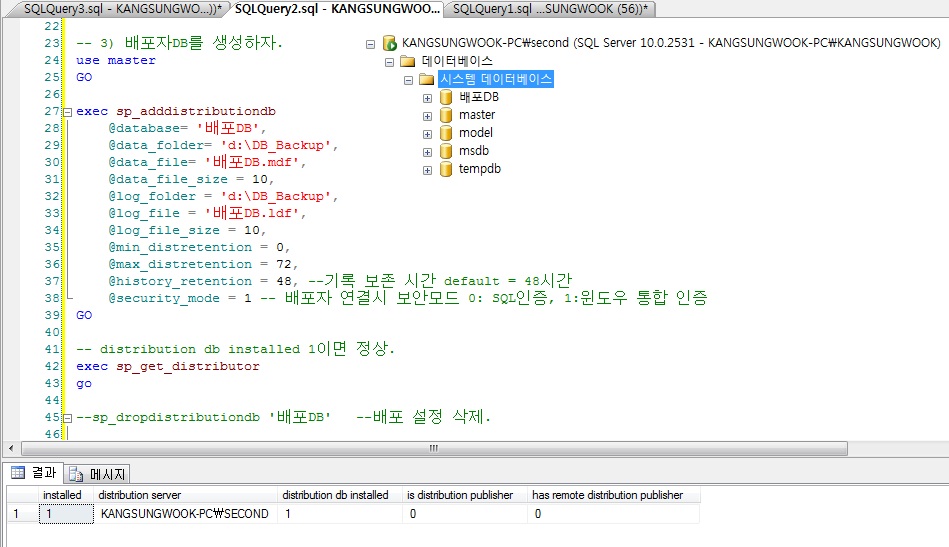Expand the model database node
The height and width of the screenshot is (547, 949).
[x=427, y=134]
